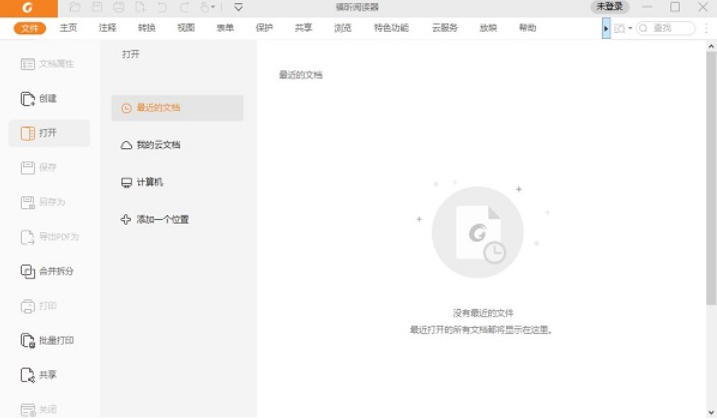Viewport: 717px width, 419px height.
Task: Open 合并拆分 in the file sidebar
Action: pyautogui.click(x=48, y=271)
